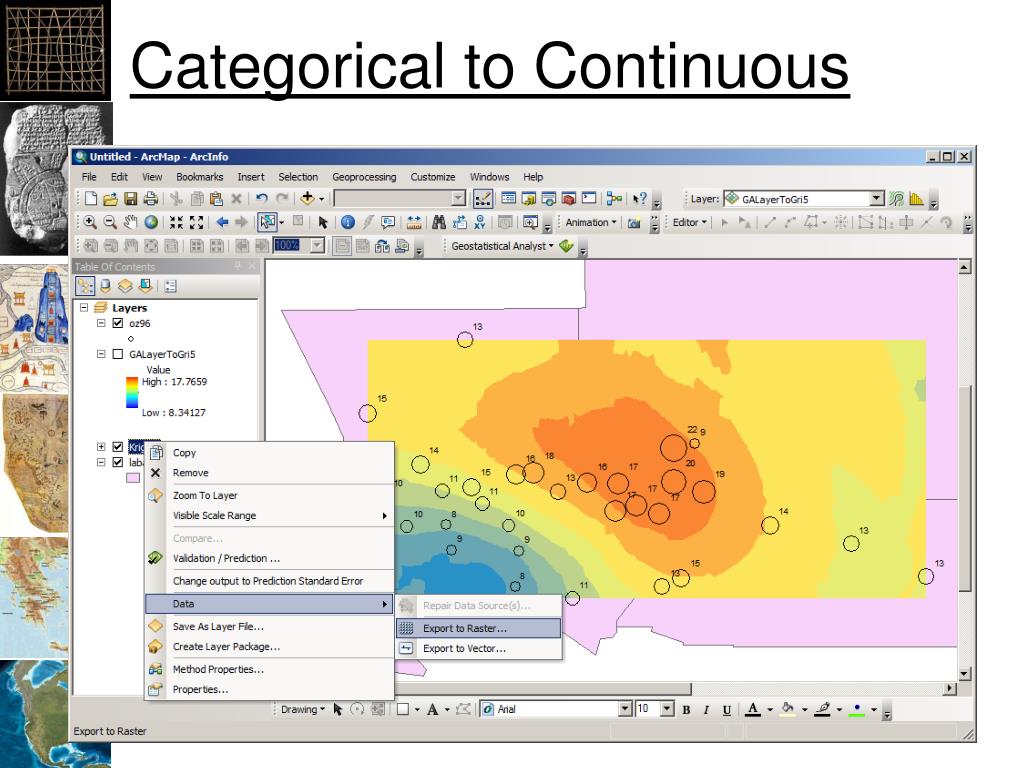Select the Zoom Out tool
Image resolution: width=1024 pixels, height=768 pixels.
click(110, 222)
